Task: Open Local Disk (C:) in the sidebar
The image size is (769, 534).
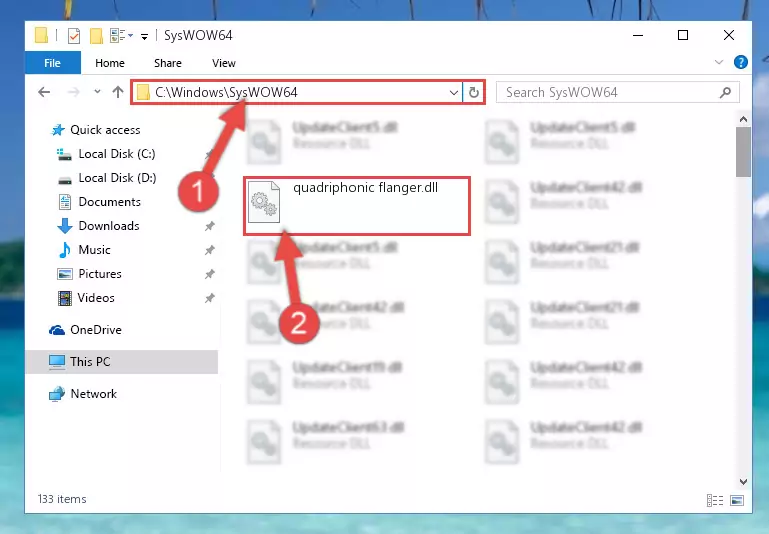Action: tap(117, 153)
